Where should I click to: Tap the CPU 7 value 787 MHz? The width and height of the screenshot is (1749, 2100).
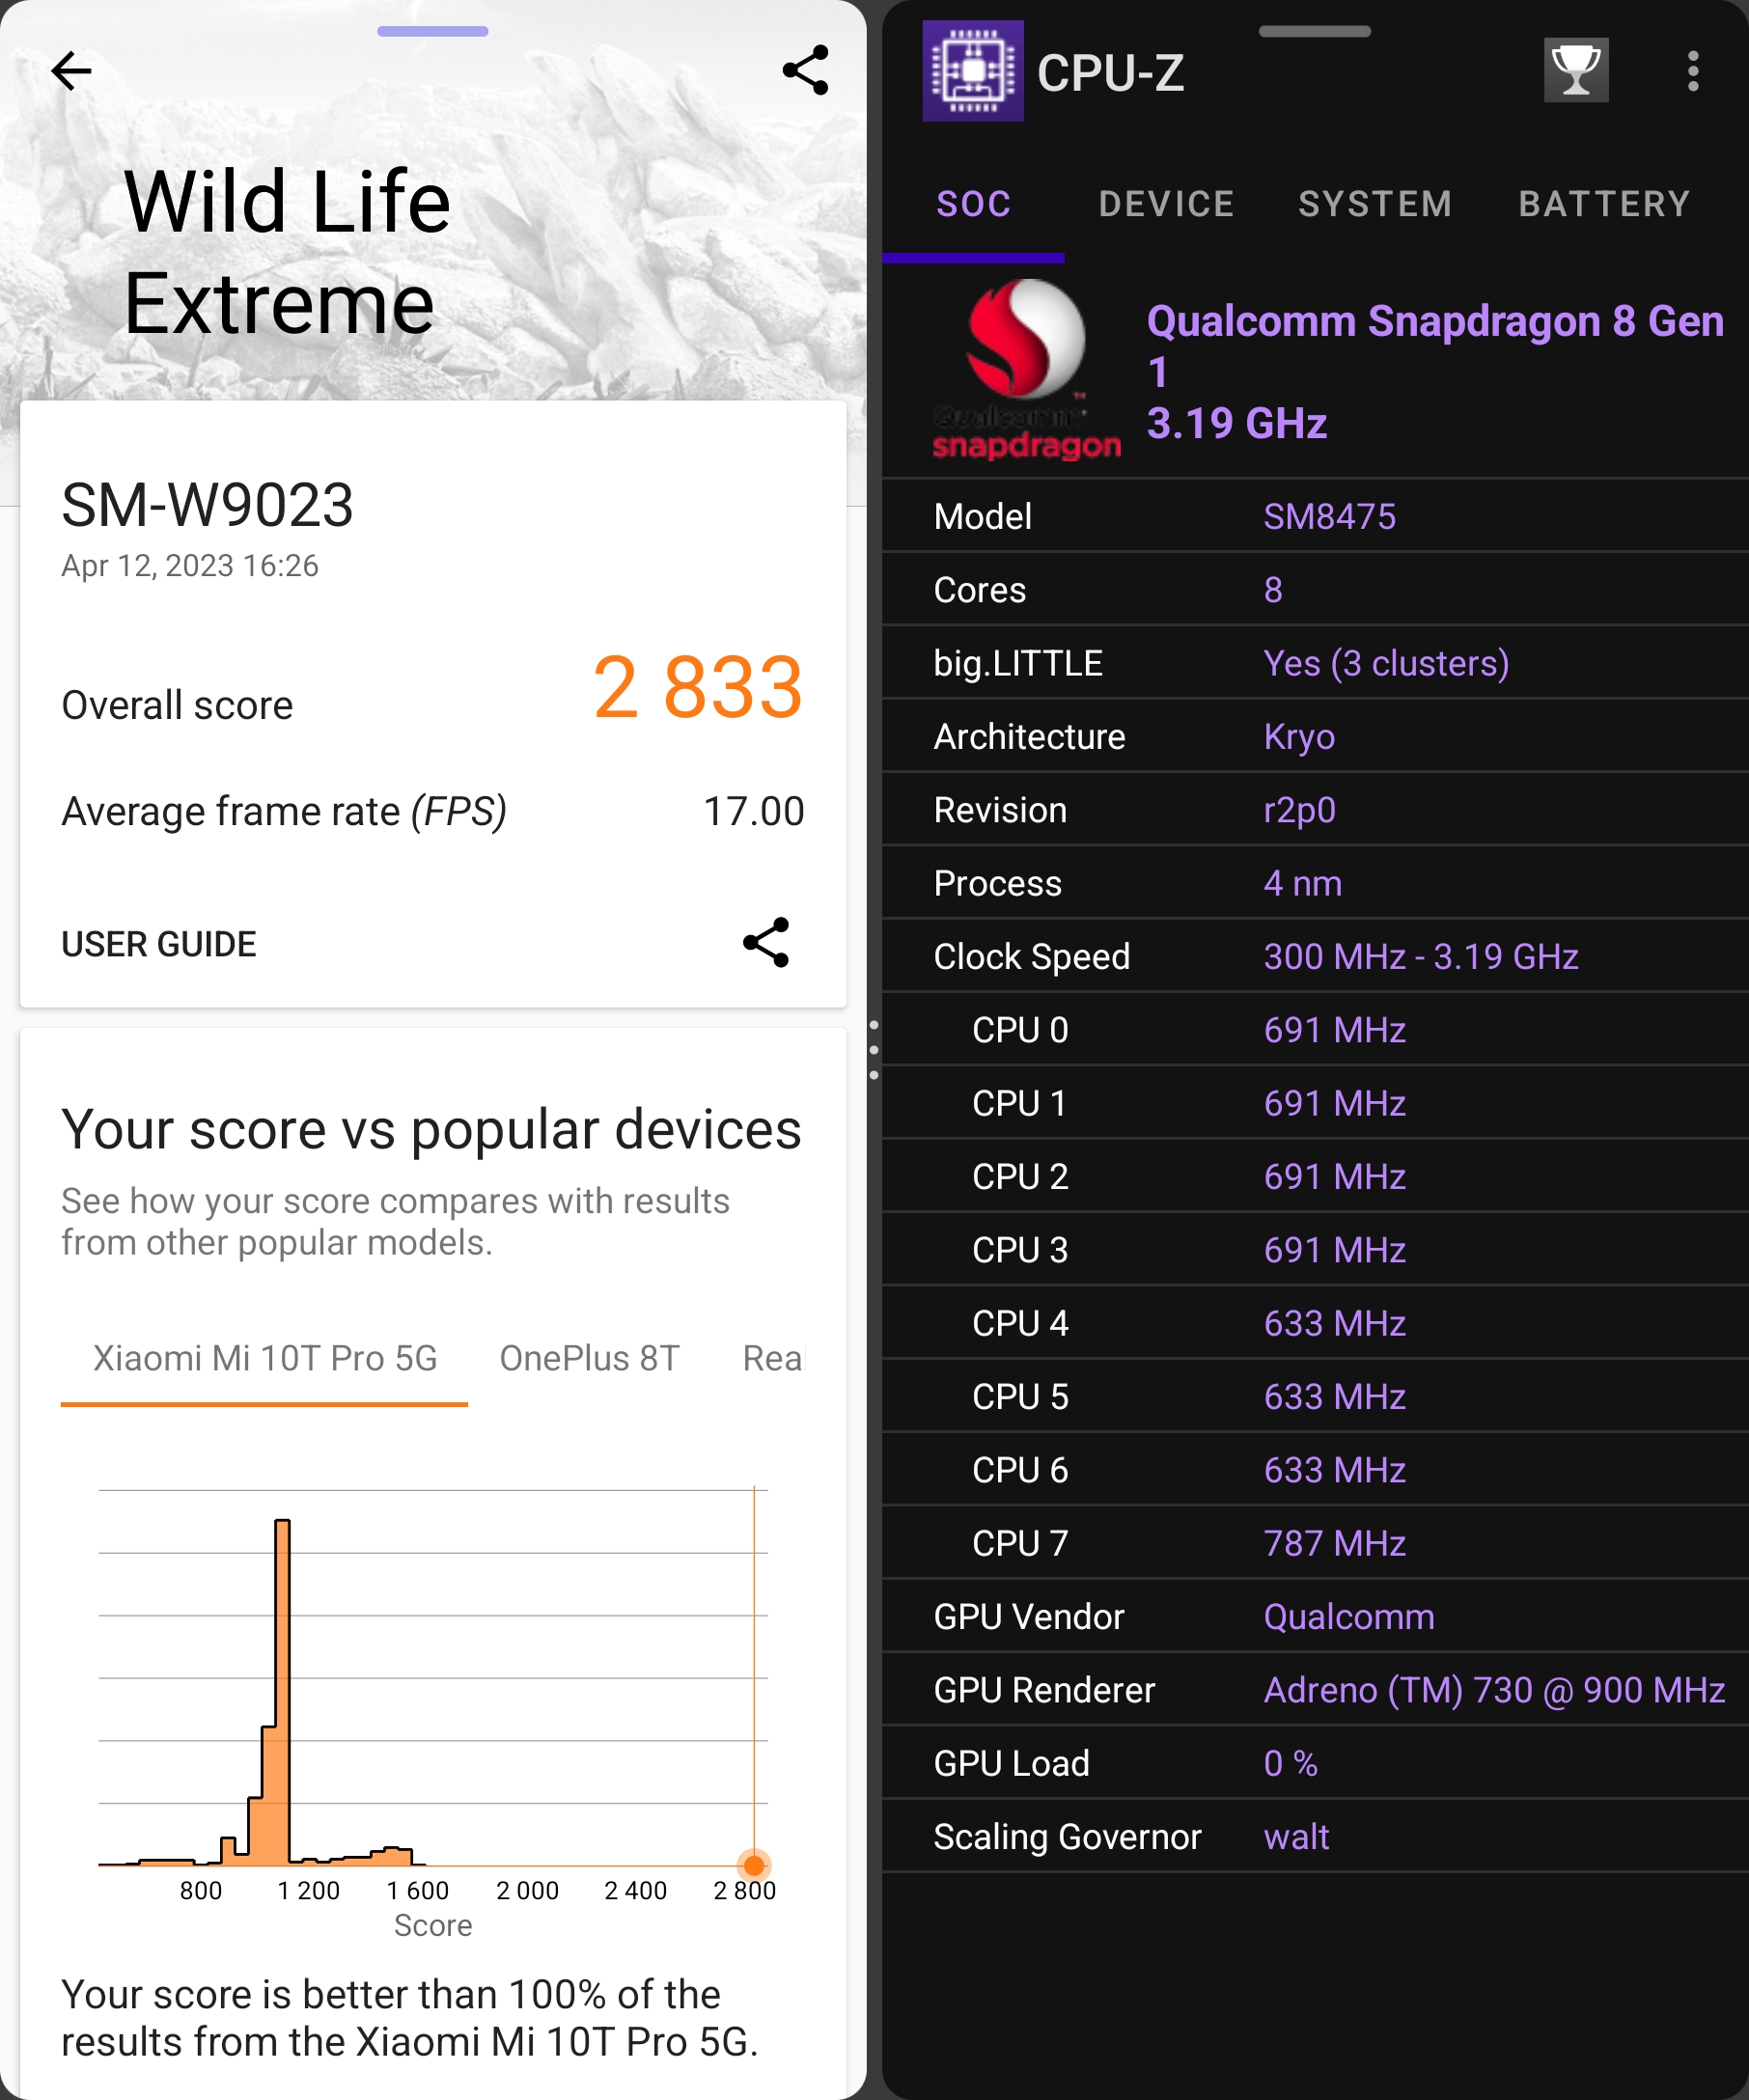[1334, 1543]
